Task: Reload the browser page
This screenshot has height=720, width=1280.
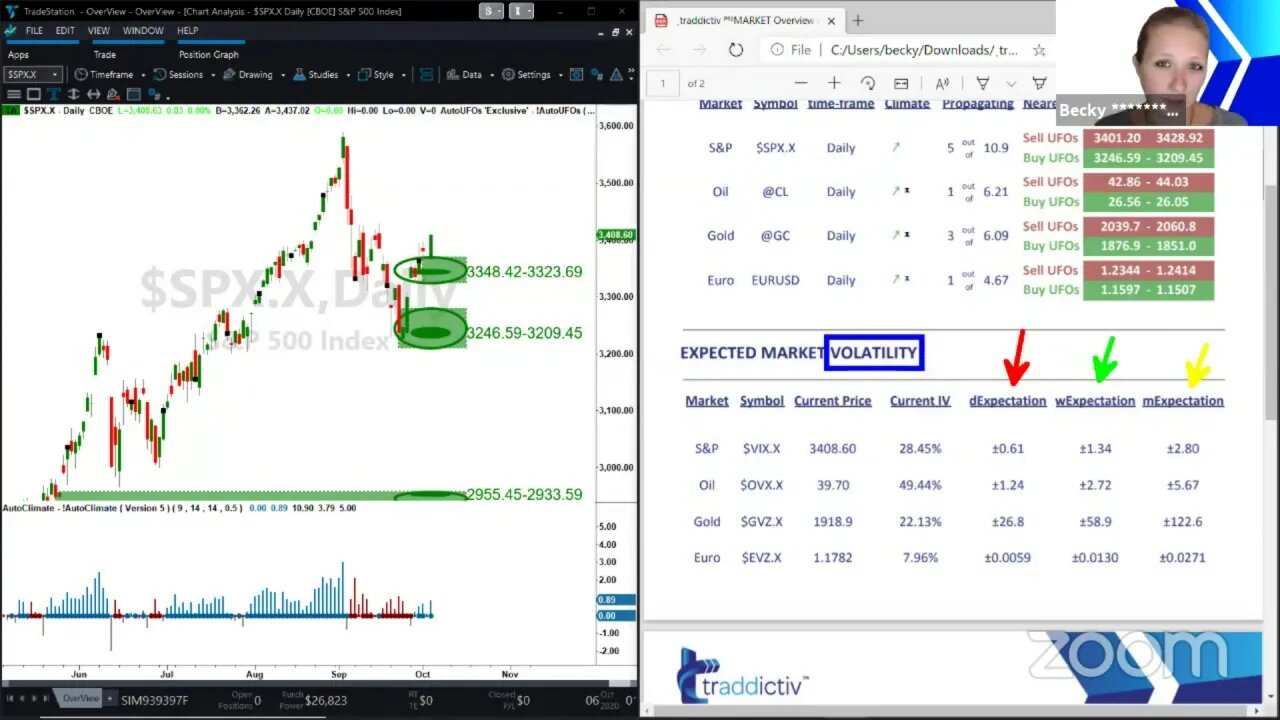Action: click(x=736, y=49)
